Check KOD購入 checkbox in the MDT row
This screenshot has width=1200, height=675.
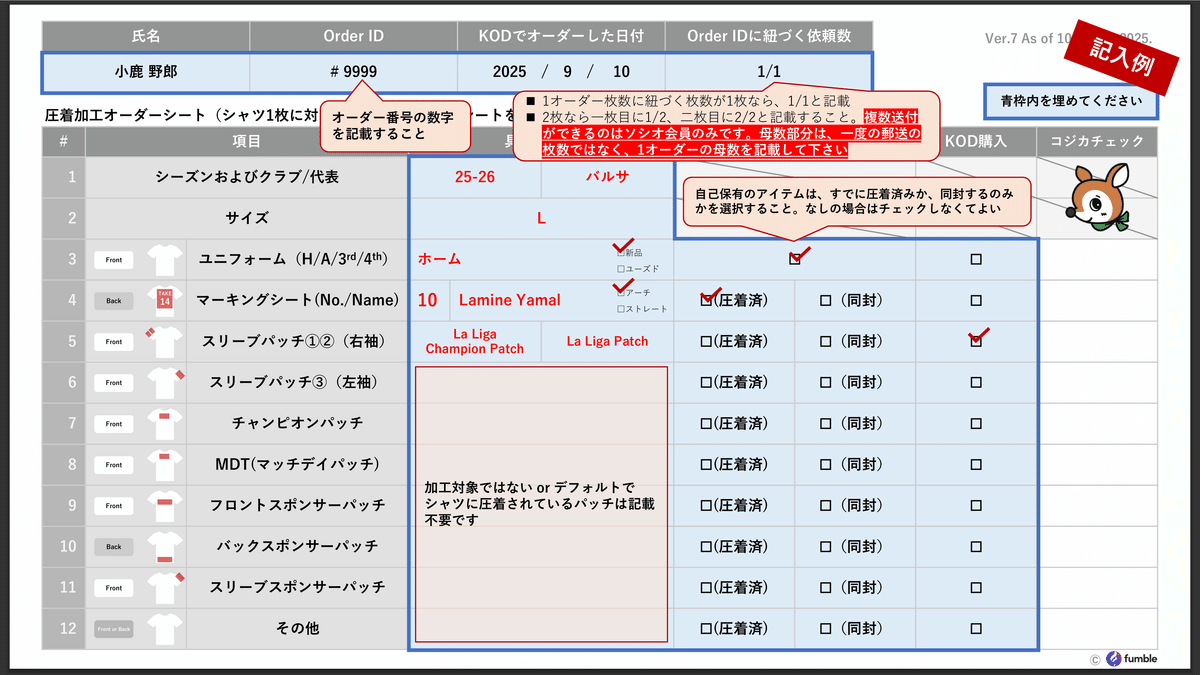pyautogui.click(x=976, y=465)
